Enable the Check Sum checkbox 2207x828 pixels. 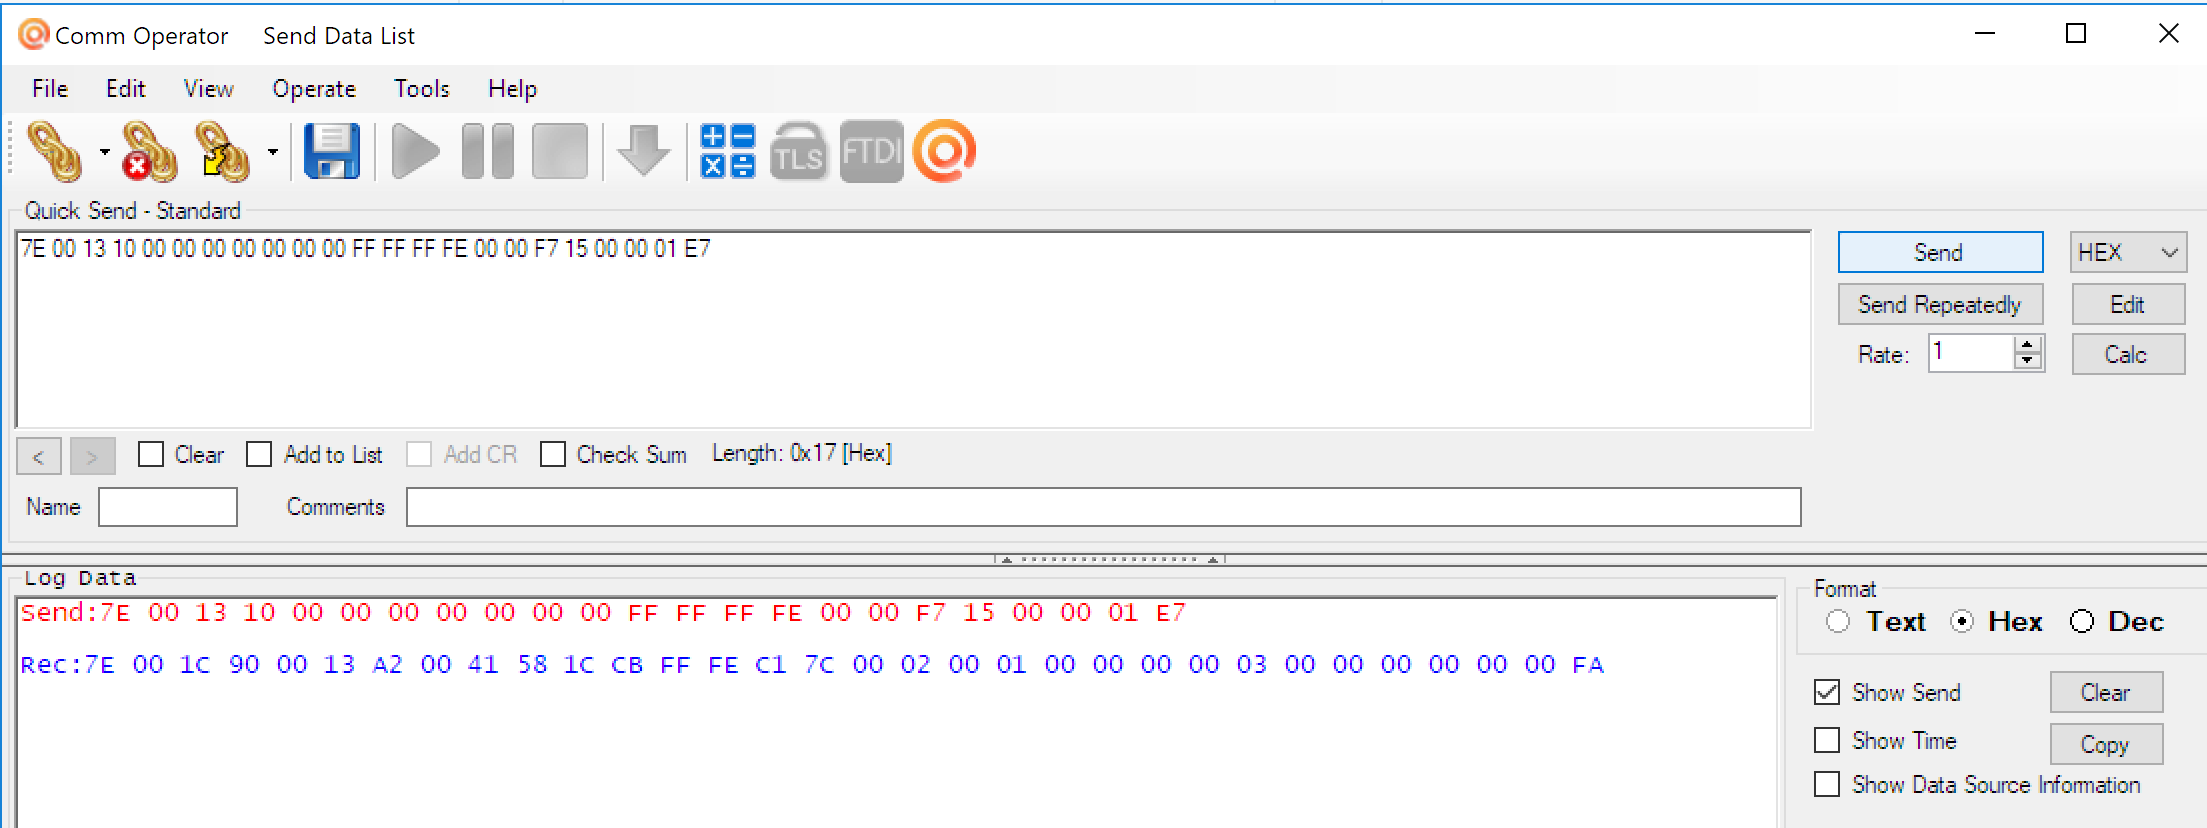pyautogui.click(x=552, y=454)
